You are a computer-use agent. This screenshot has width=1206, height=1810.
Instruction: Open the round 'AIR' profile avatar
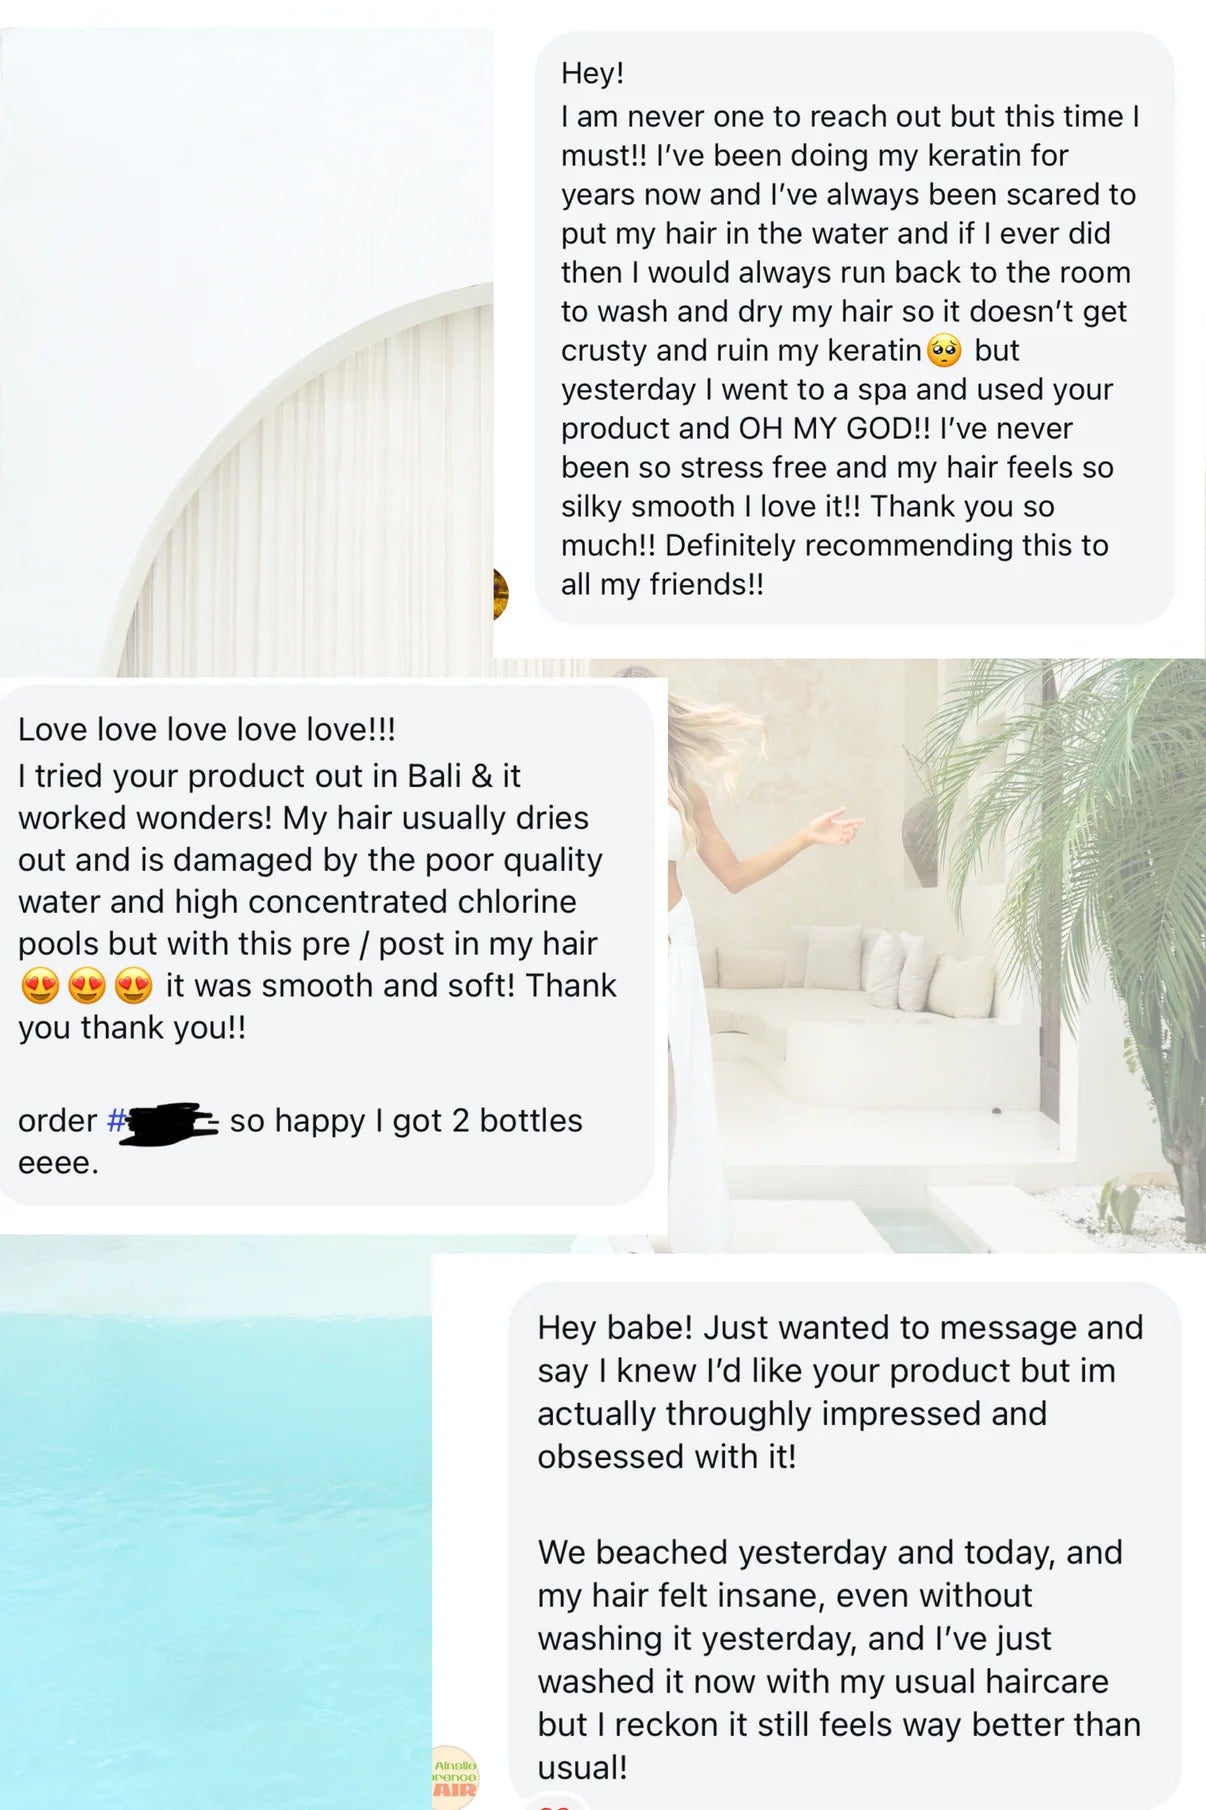tap(456, 1778)
